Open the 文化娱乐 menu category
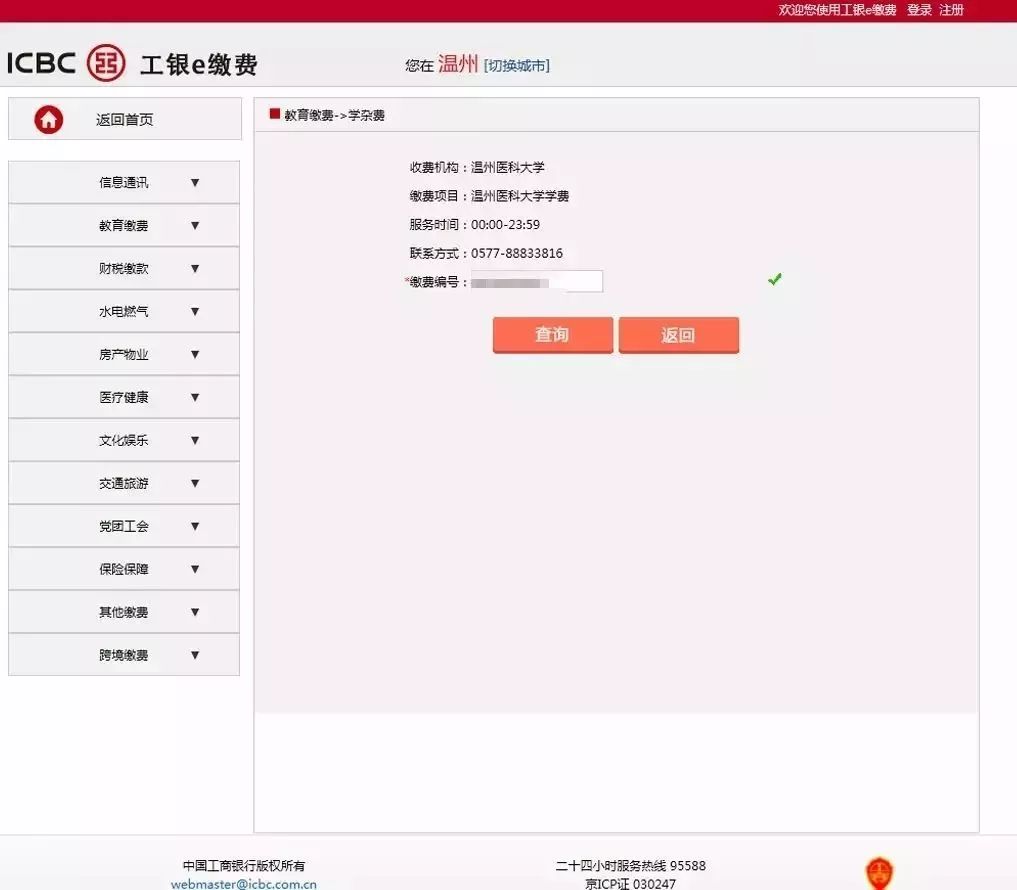Image resolution: width=1017 pixels, height=890 pixels. click(x=124, y=440)
